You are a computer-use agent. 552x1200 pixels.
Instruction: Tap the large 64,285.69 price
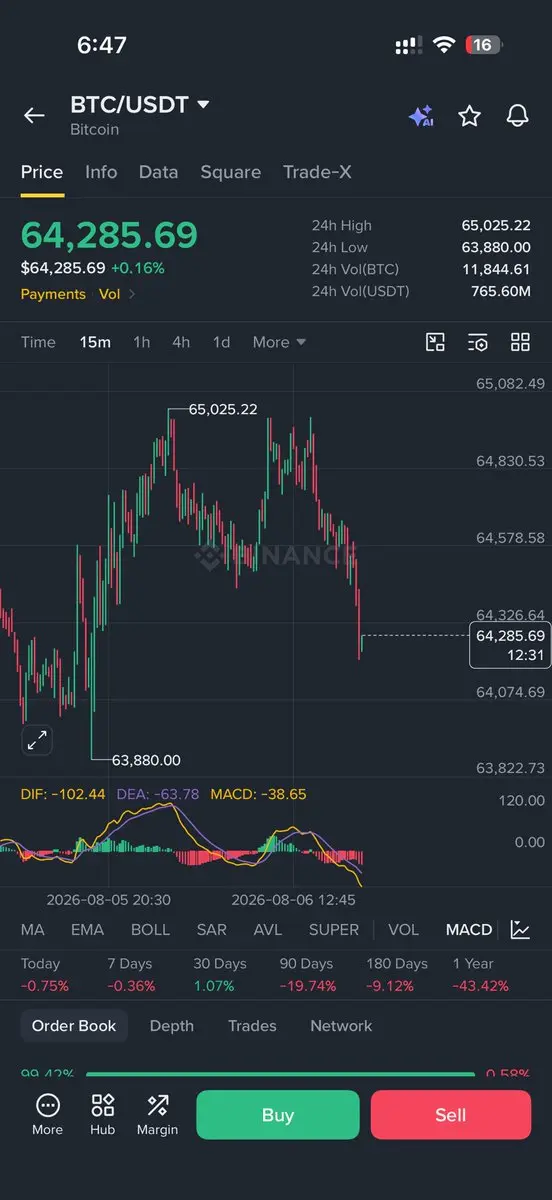point(110,235)
